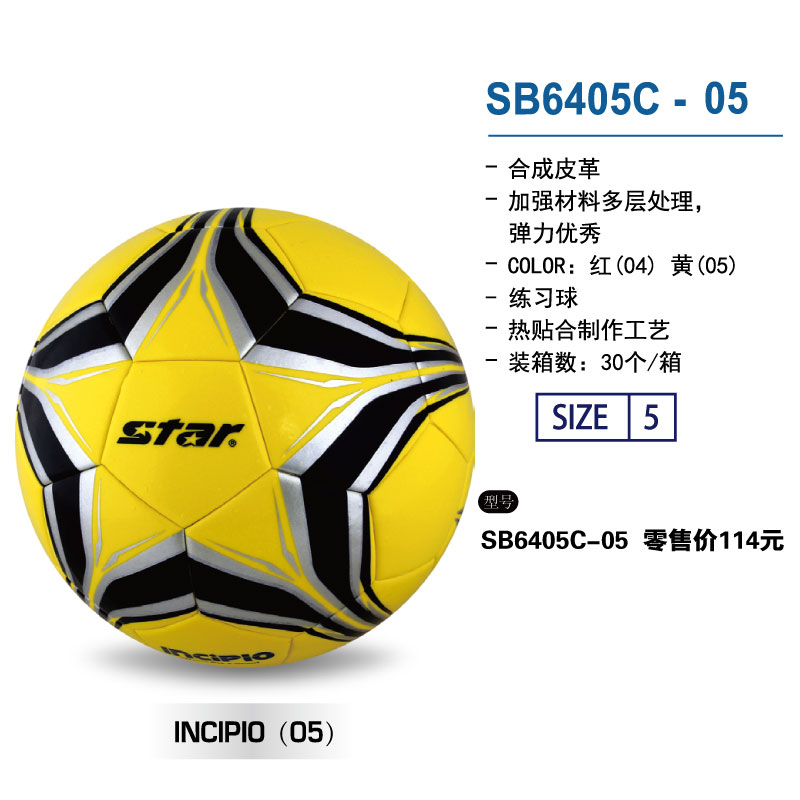
Task: Click the INCIPIO text printed on ball
Action: tap(218, 654)
